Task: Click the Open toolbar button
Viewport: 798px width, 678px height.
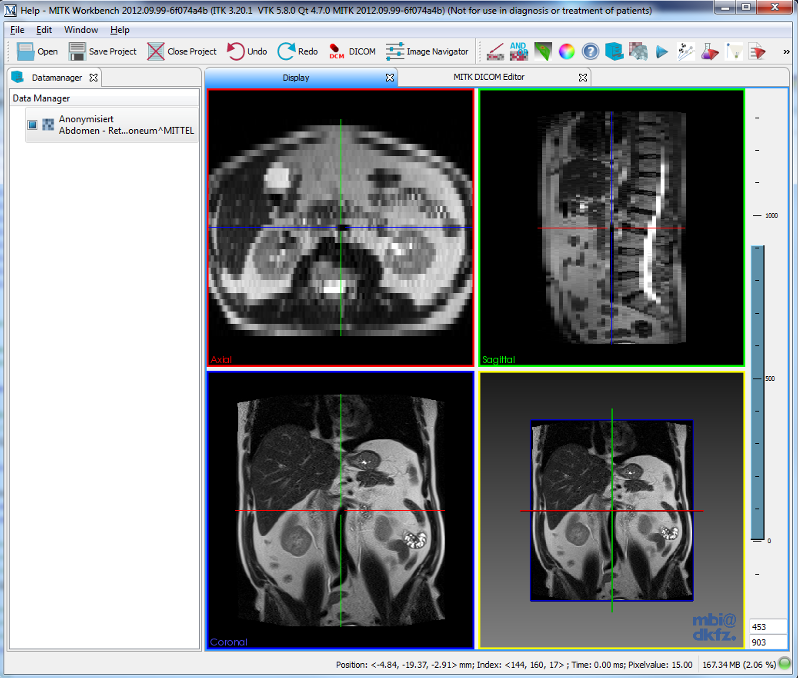Action: (37, 51)
